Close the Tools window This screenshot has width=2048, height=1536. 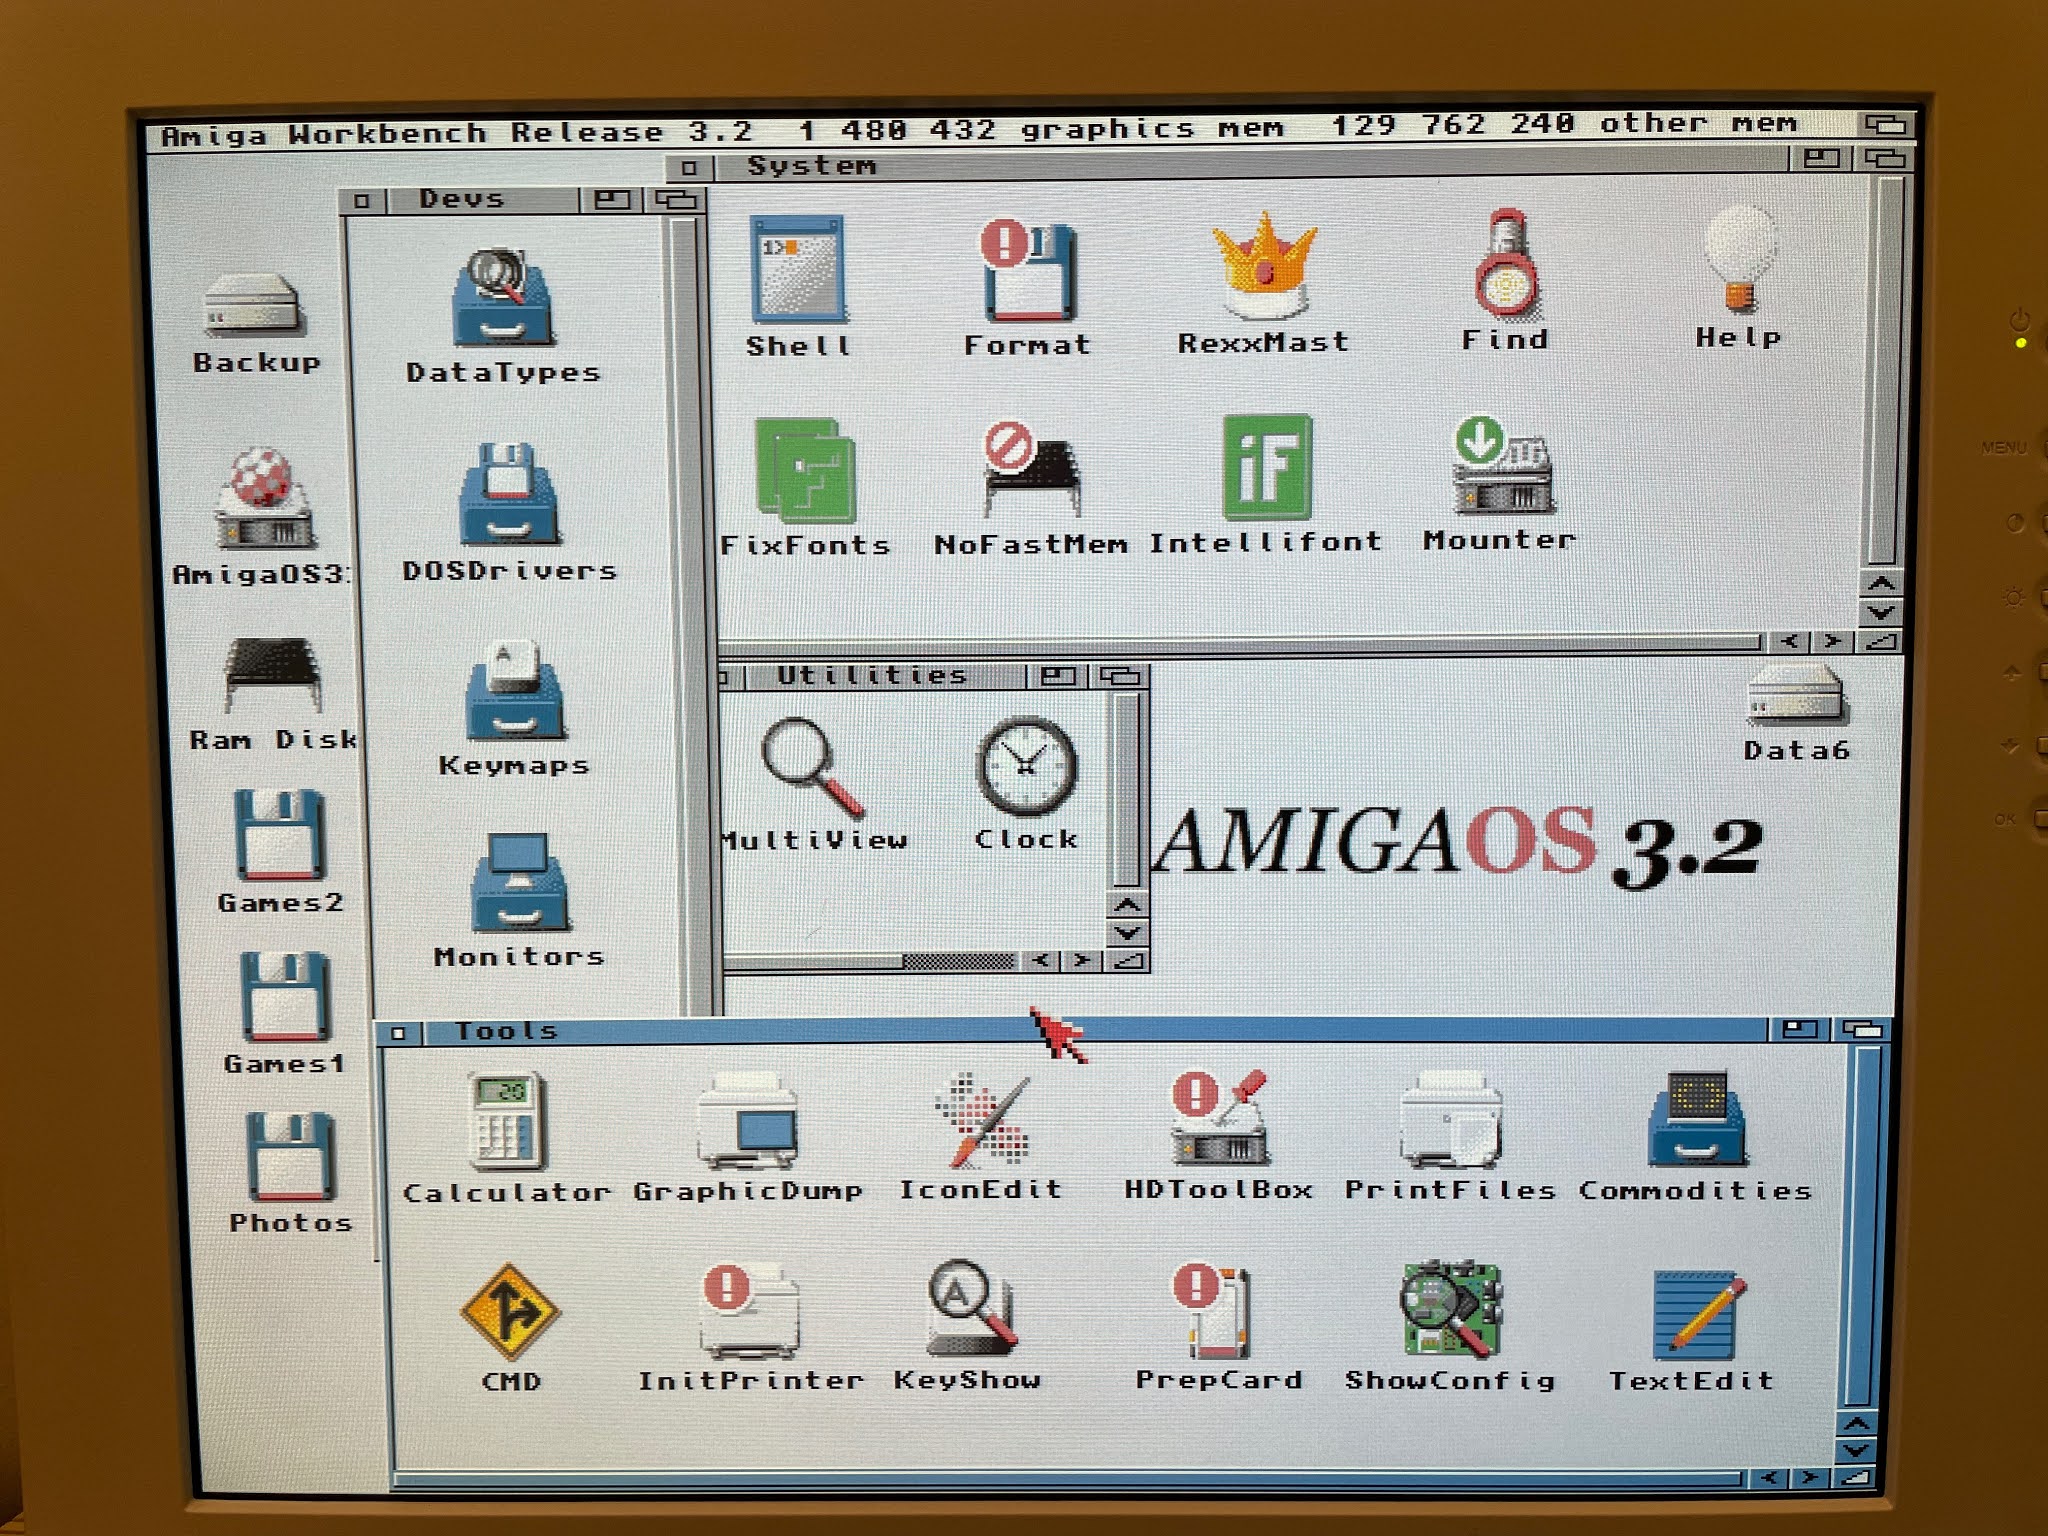[x=399, y=1032]
